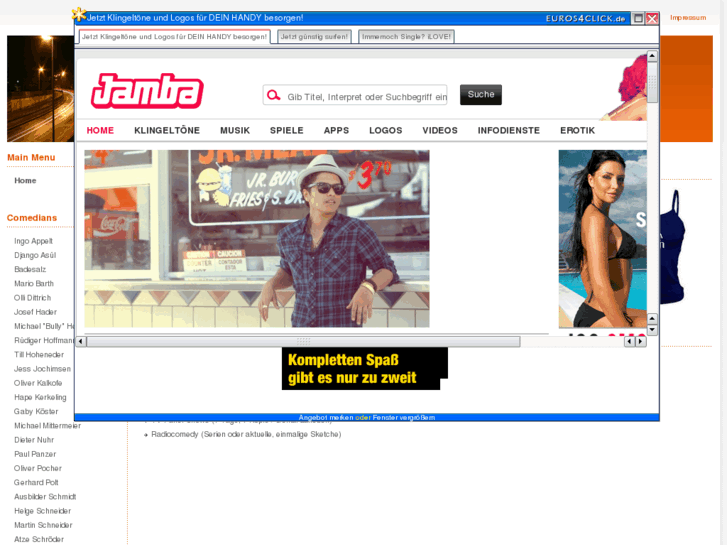Switch to the Jetzt günstig surfen tab
Image resolution: width=727 pixels, height=545 pixels.
point(314,37)
